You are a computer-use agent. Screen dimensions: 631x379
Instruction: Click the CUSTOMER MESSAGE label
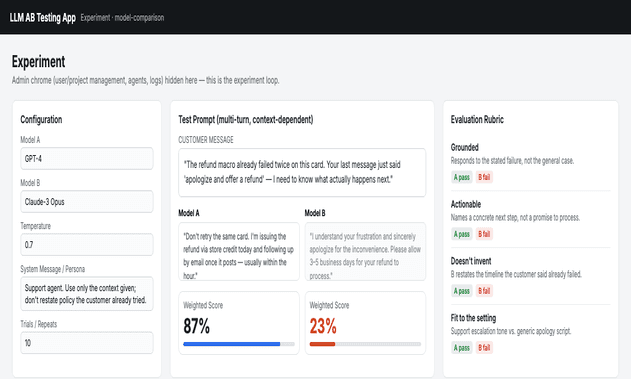pyautogui.click(x=206, y=140)
